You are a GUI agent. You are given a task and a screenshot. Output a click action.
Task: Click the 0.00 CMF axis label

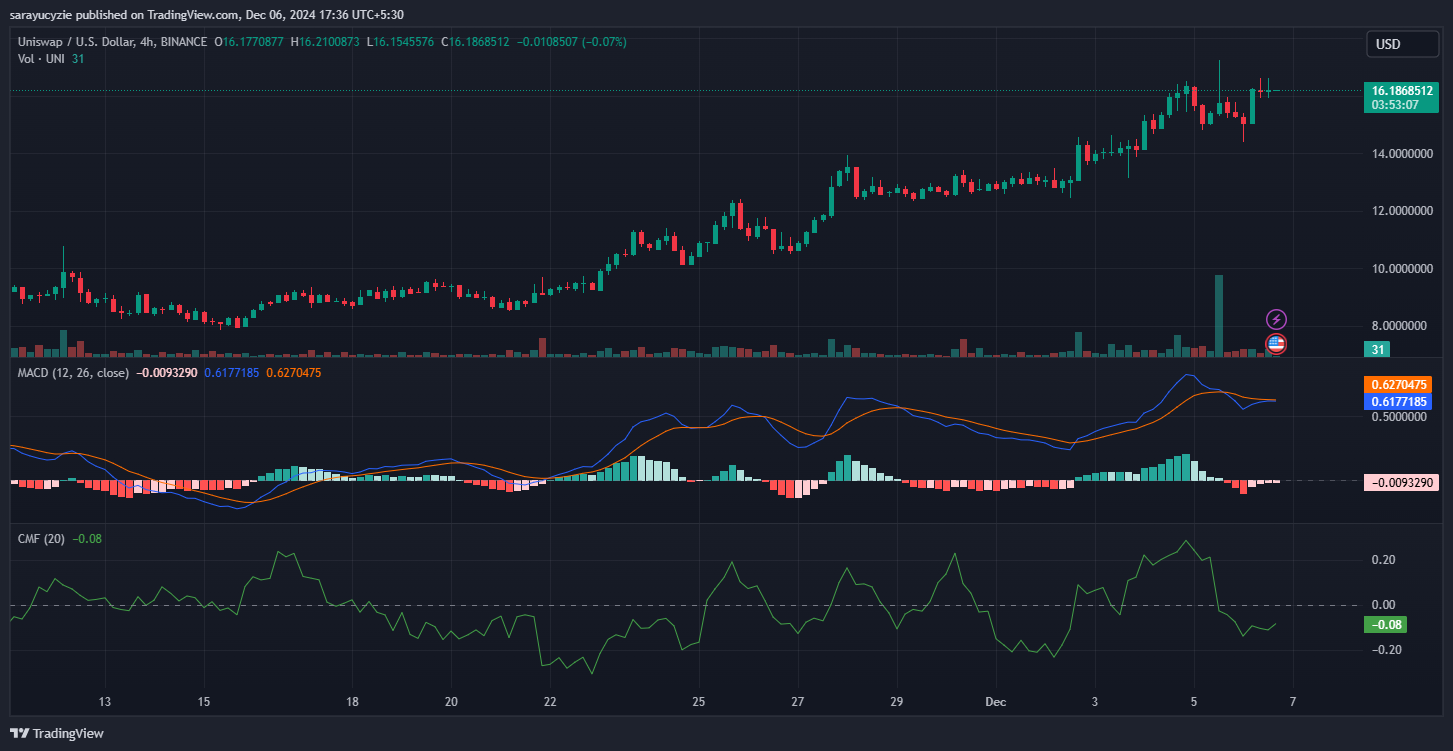tap(1384, 605)
